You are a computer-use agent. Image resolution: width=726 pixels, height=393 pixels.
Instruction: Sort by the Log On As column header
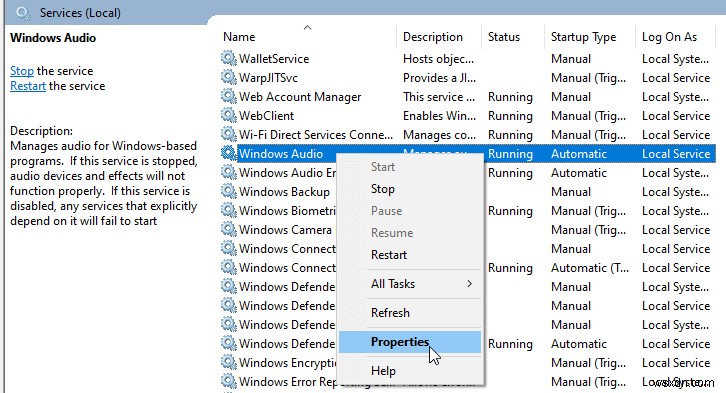click(670, 37)
